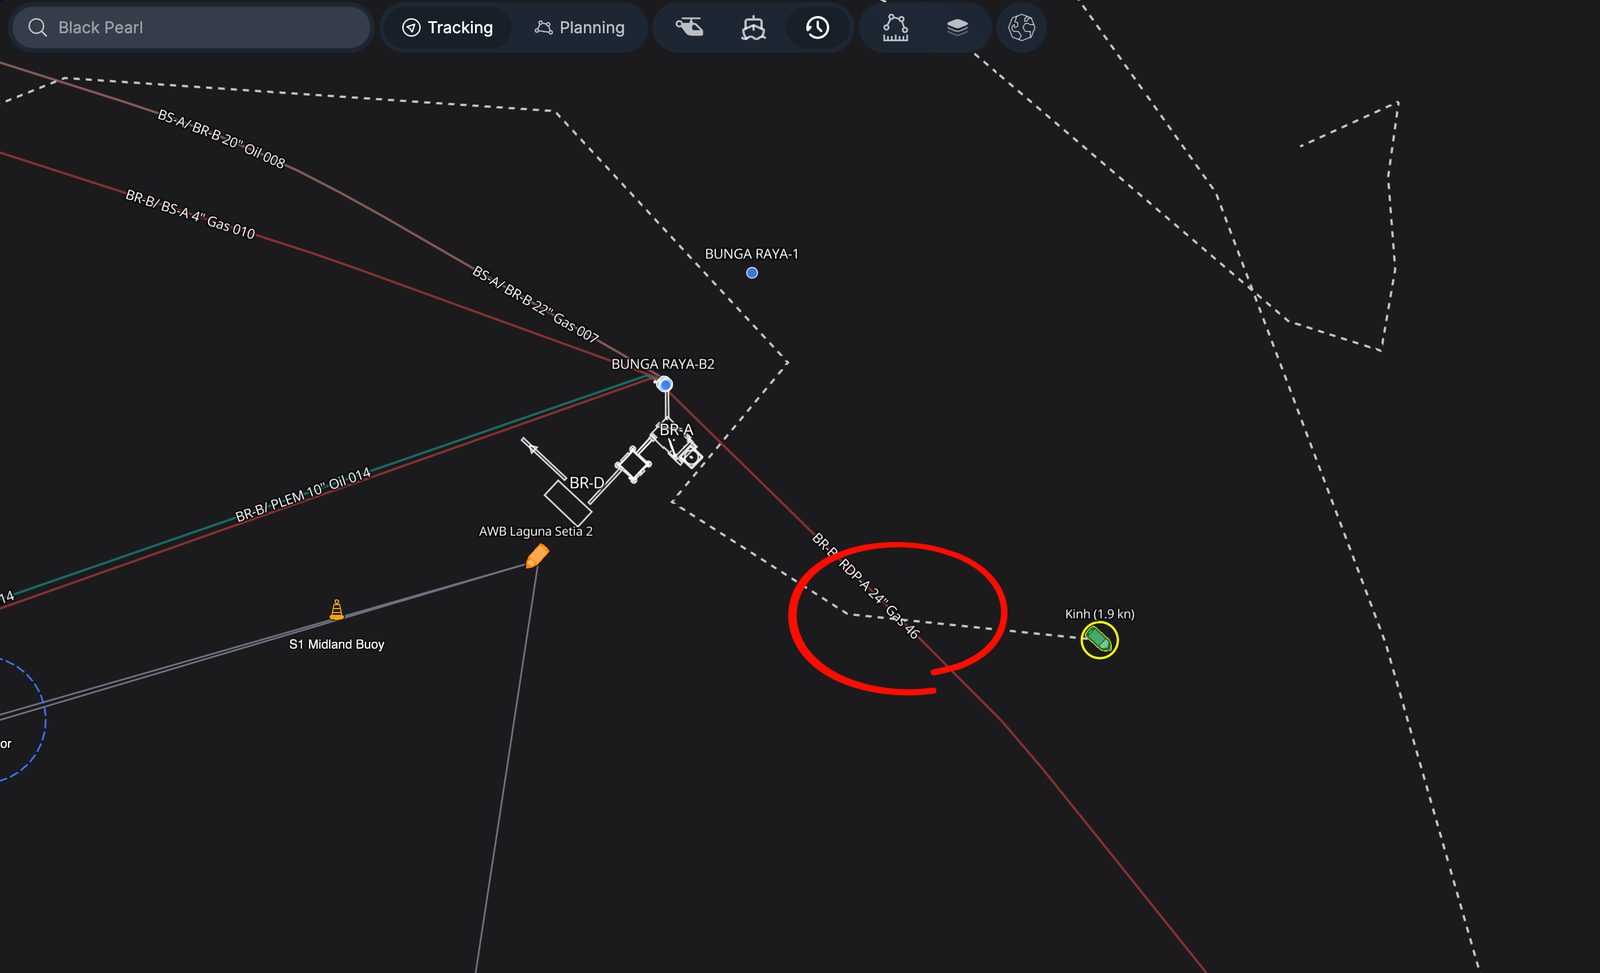Toggle the vessel filter icon
This screenshot has width=1600, height=973.
pyautogui.click(x=753, y=27)
